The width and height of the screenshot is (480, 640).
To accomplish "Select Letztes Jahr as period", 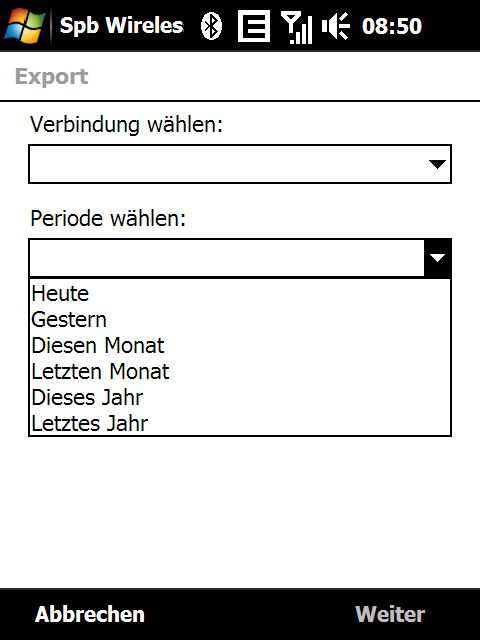I will point(240,423).
